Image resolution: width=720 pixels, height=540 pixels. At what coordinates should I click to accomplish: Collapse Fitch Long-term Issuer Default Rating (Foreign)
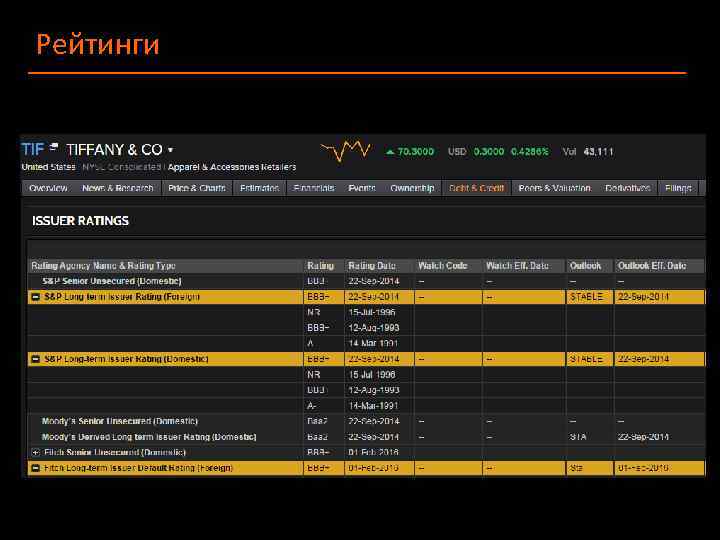35,468
